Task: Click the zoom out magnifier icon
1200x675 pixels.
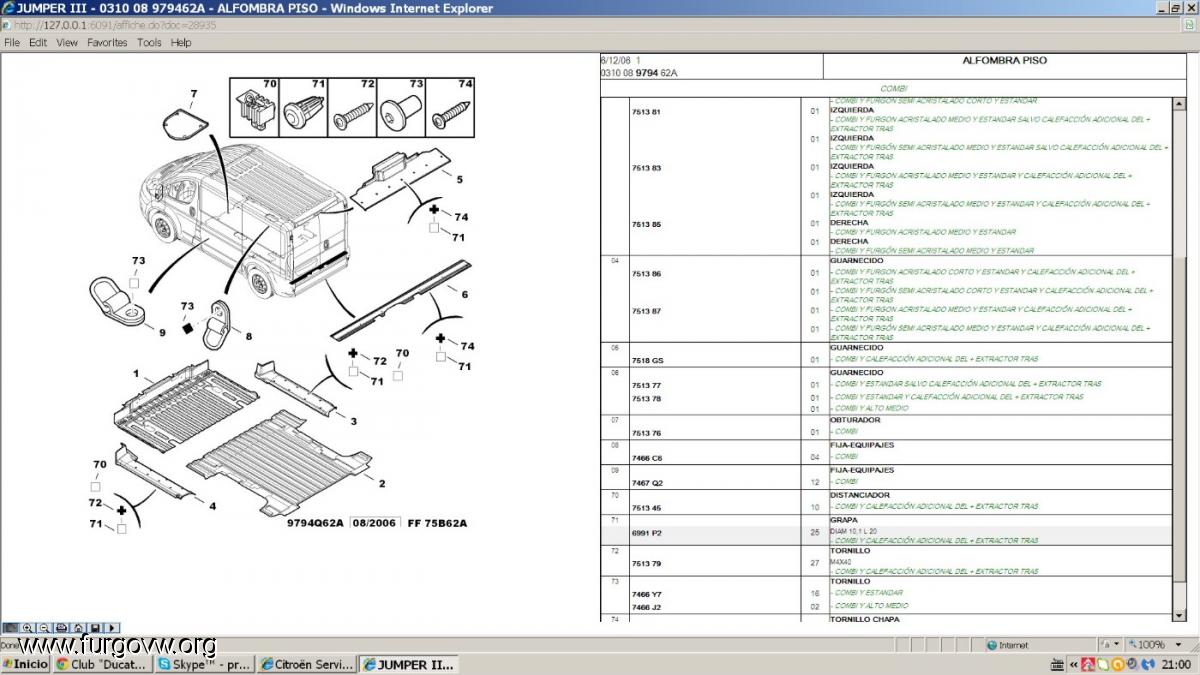Action: (x=45, y=628)
